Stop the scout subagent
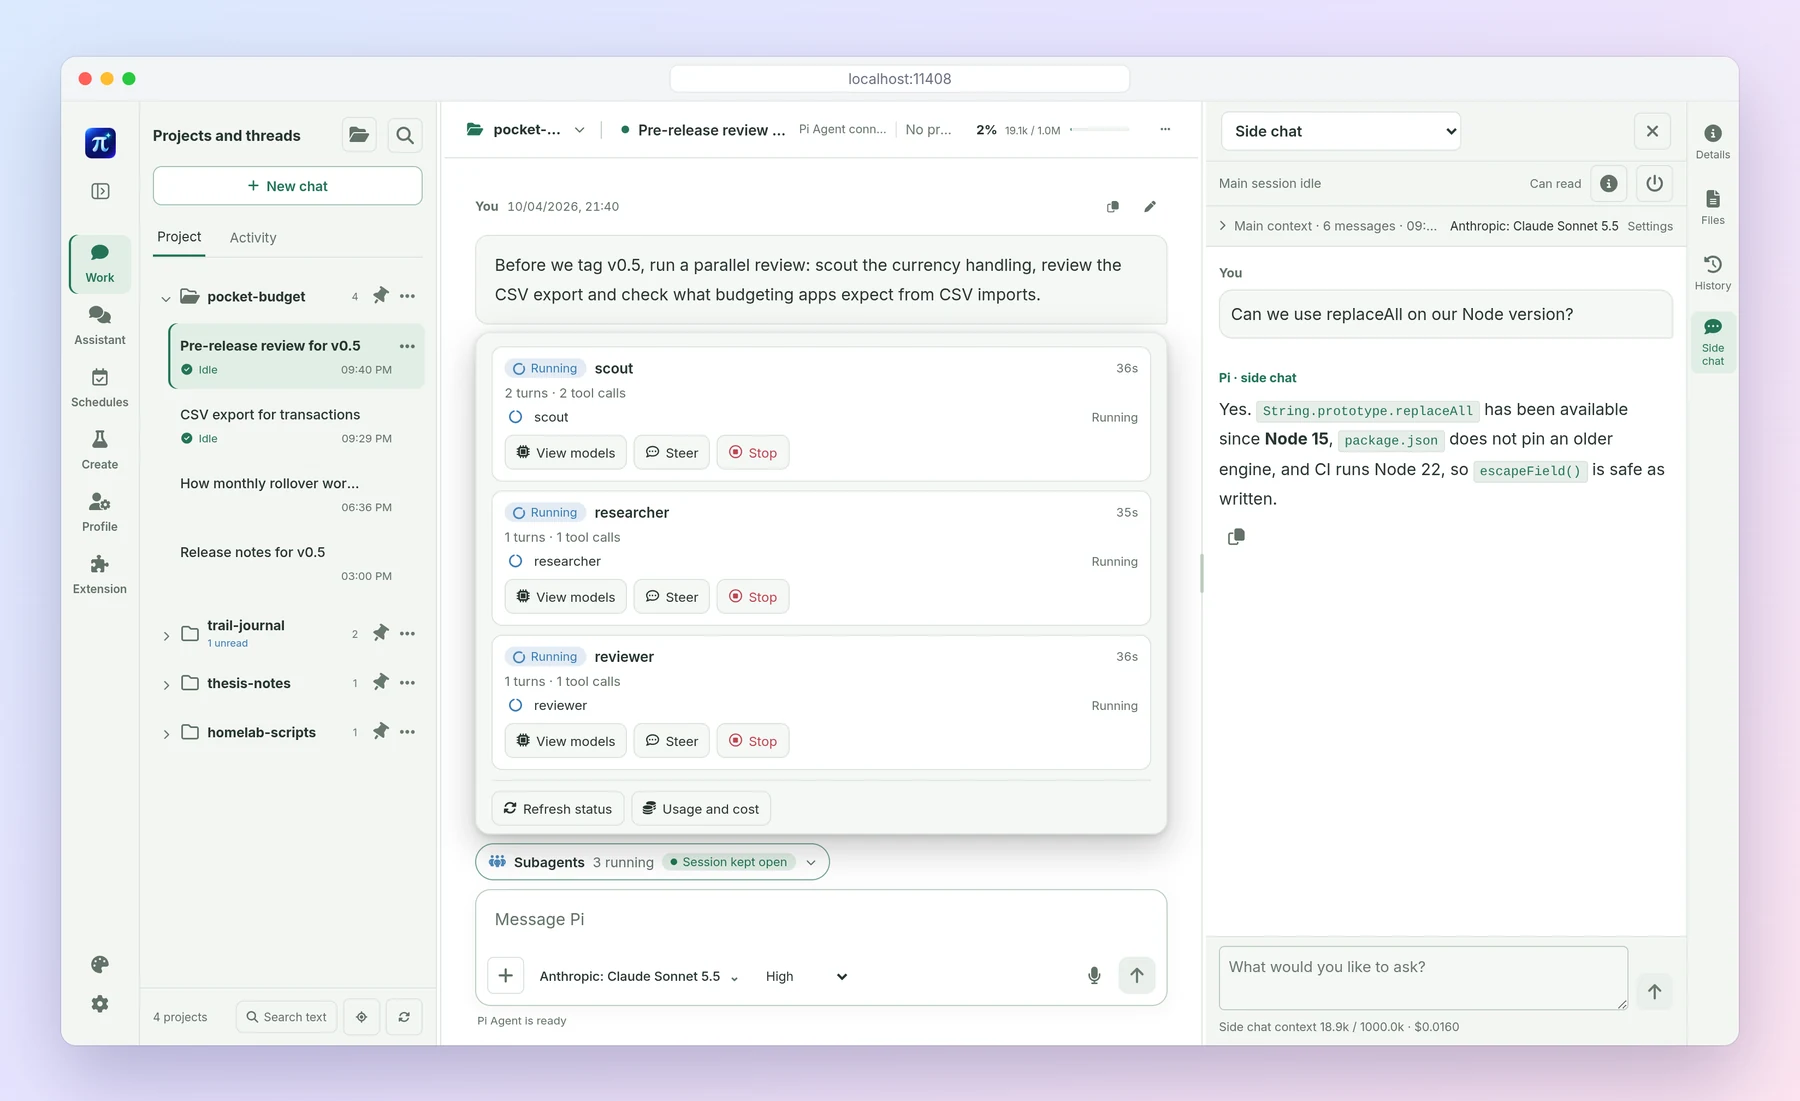1800x1101 pixels. point(753,453)
